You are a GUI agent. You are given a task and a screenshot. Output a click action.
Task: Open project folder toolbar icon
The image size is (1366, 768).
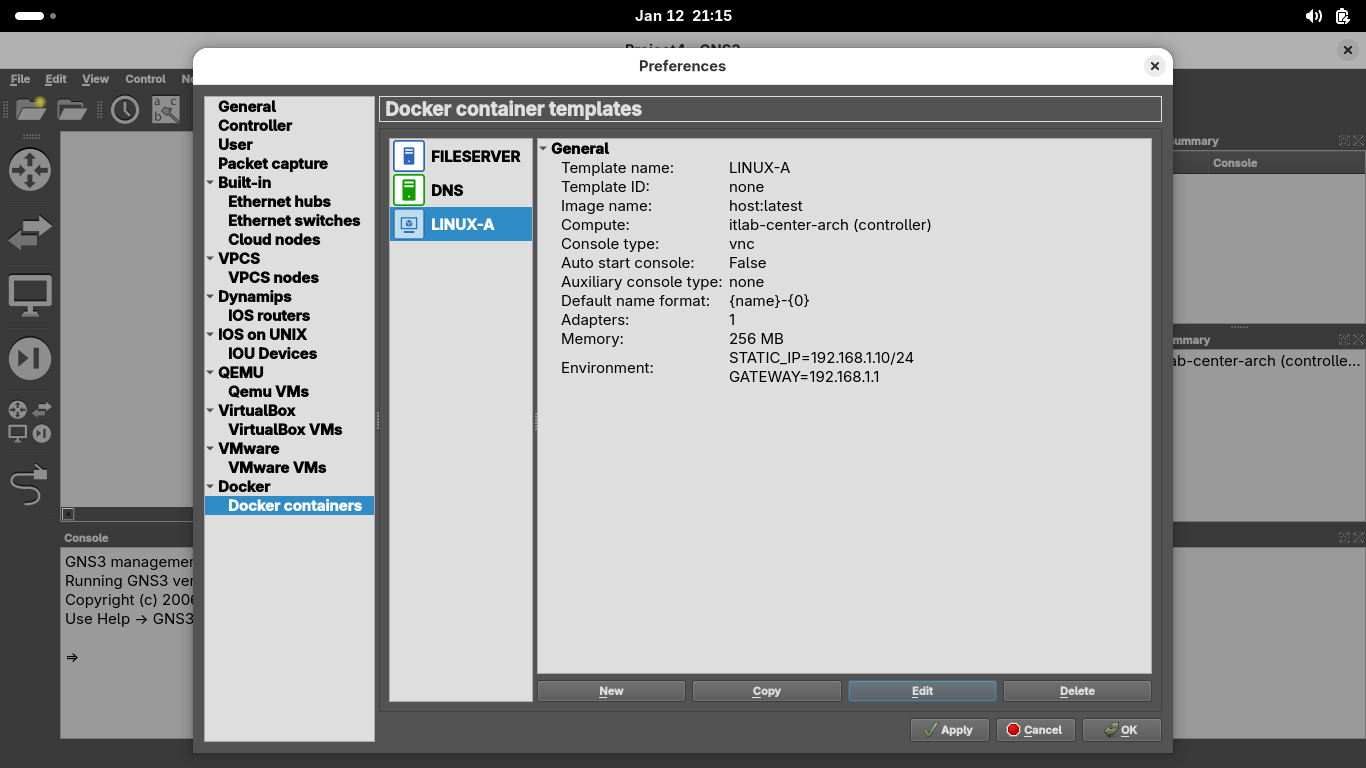tap(71, 110)
